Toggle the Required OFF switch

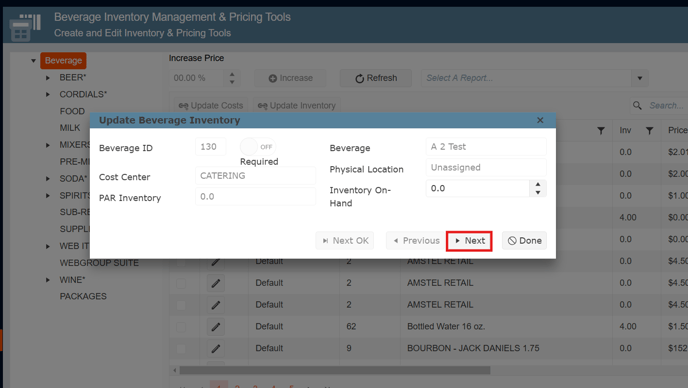point(258,147)
